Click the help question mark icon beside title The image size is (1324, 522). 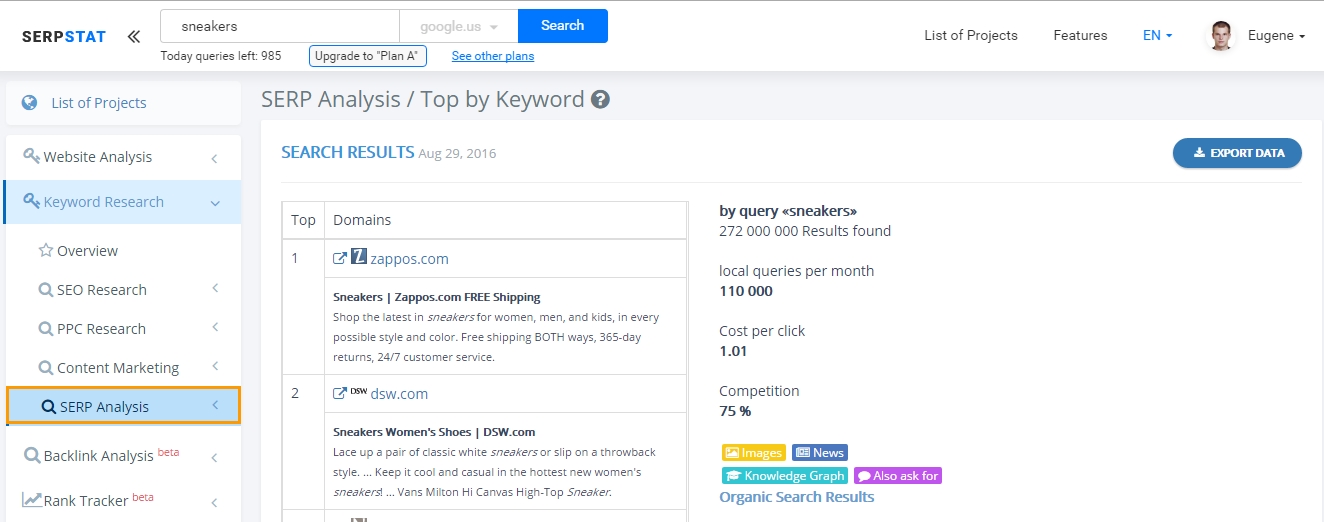[x=600, y=100]
